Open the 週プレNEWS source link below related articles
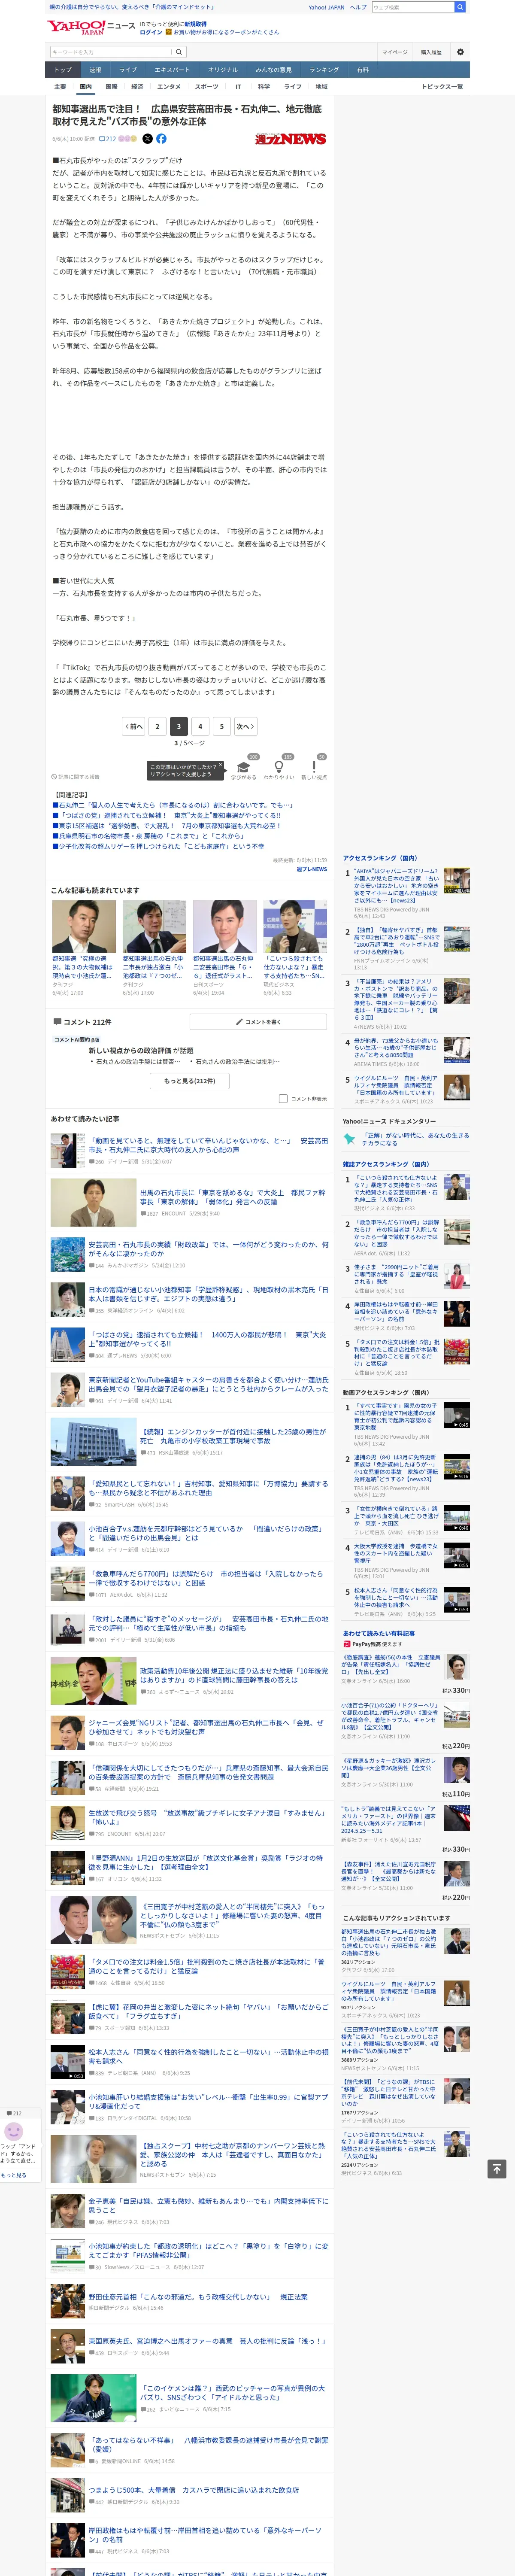Image resolution: width=515 pixels, height=2576 pixels. click(311, 869)
